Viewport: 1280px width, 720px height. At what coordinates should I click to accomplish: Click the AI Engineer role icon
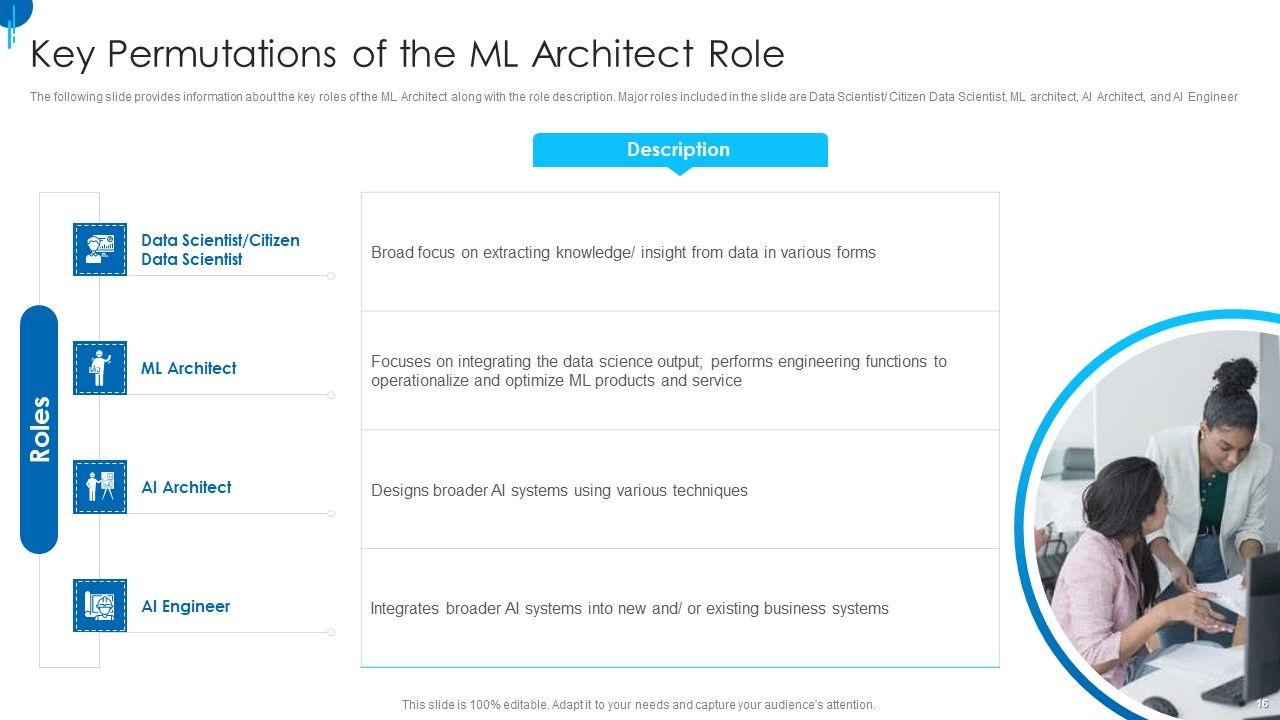[x=100, y=606]
